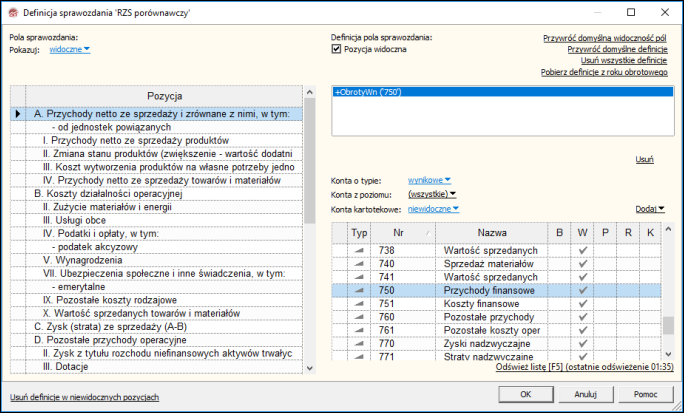This screenshot has width=684, height=413.
Task: Click the row pointer arrow beside position A
Action: [x=18, y=114]
